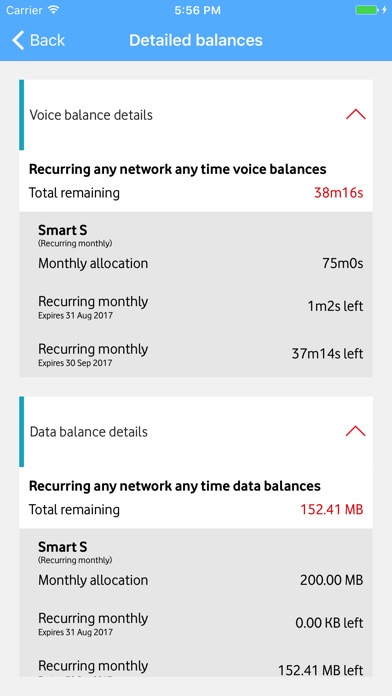Image resolution: width=392 pixels, height=696 pixels.
Task: Collapse the Voice balance details chevron
Action: click(x=356, y=115)
